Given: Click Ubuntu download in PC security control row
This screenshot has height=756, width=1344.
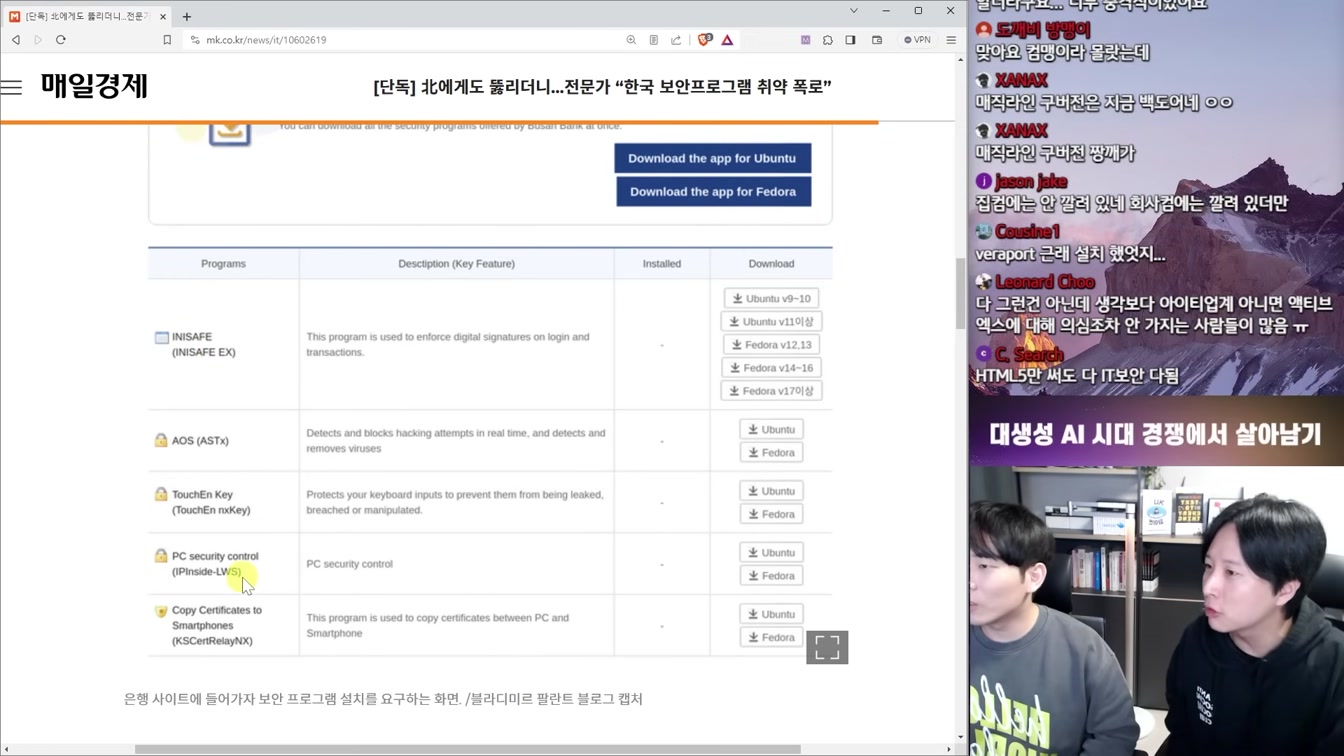Looking at the screenshot, I should pyautogui.click(x=771, y=552).
